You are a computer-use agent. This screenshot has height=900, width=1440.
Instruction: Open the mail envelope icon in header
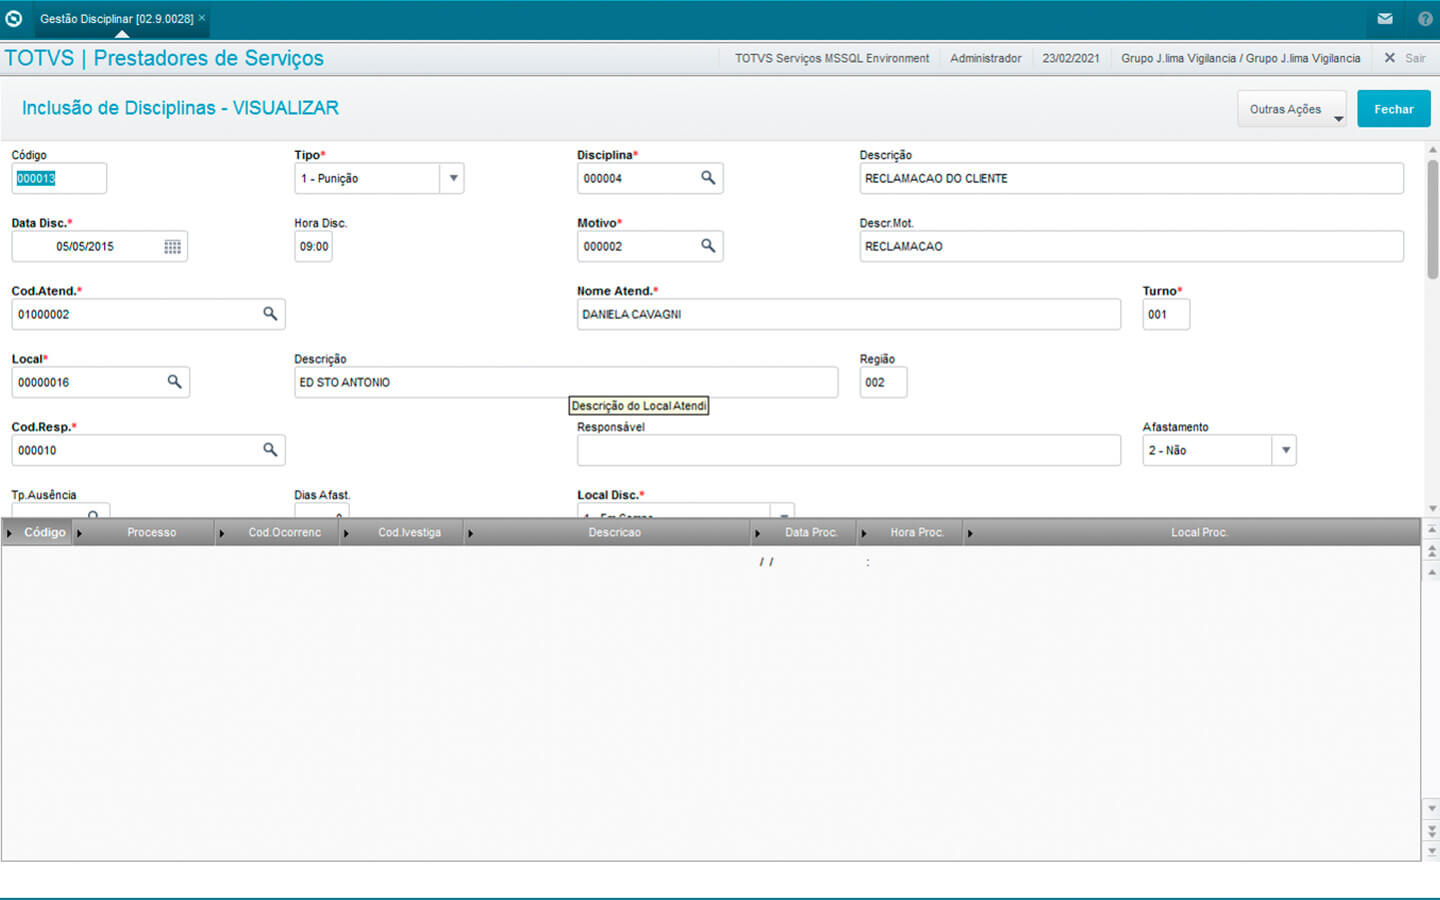pos(1385,19)
